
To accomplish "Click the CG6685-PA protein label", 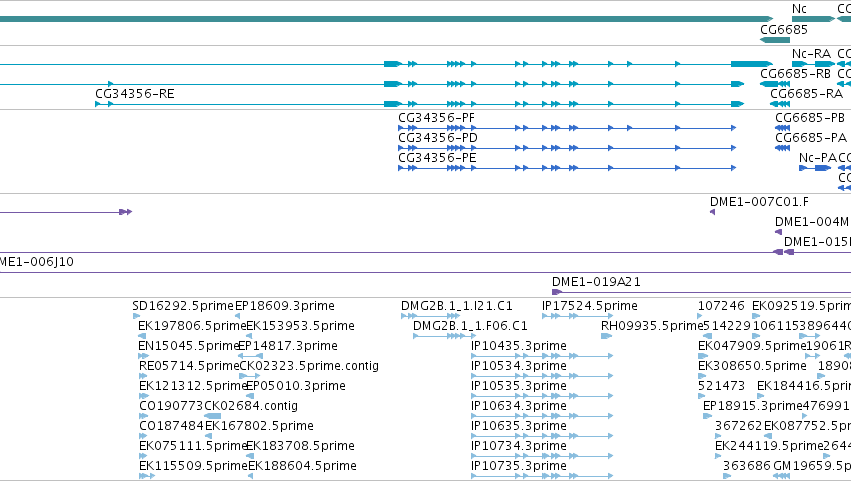I will click(810, 138).
